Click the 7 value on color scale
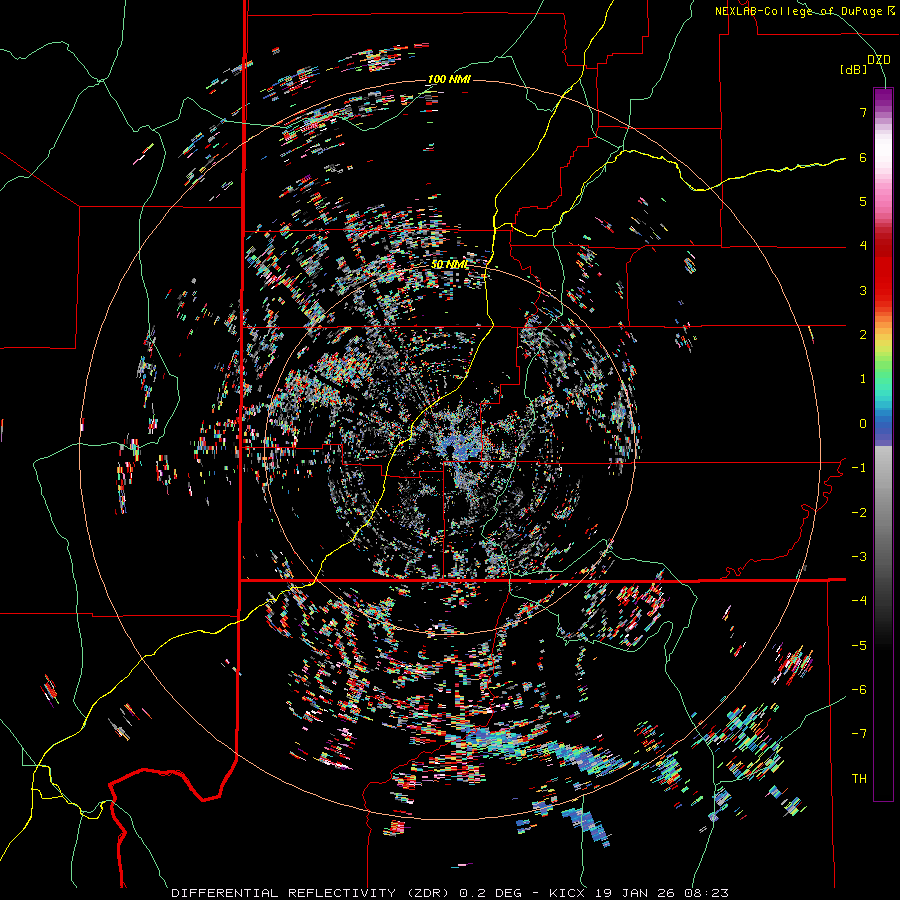This screenshot has width=900, height=900. tap(863, 112)
